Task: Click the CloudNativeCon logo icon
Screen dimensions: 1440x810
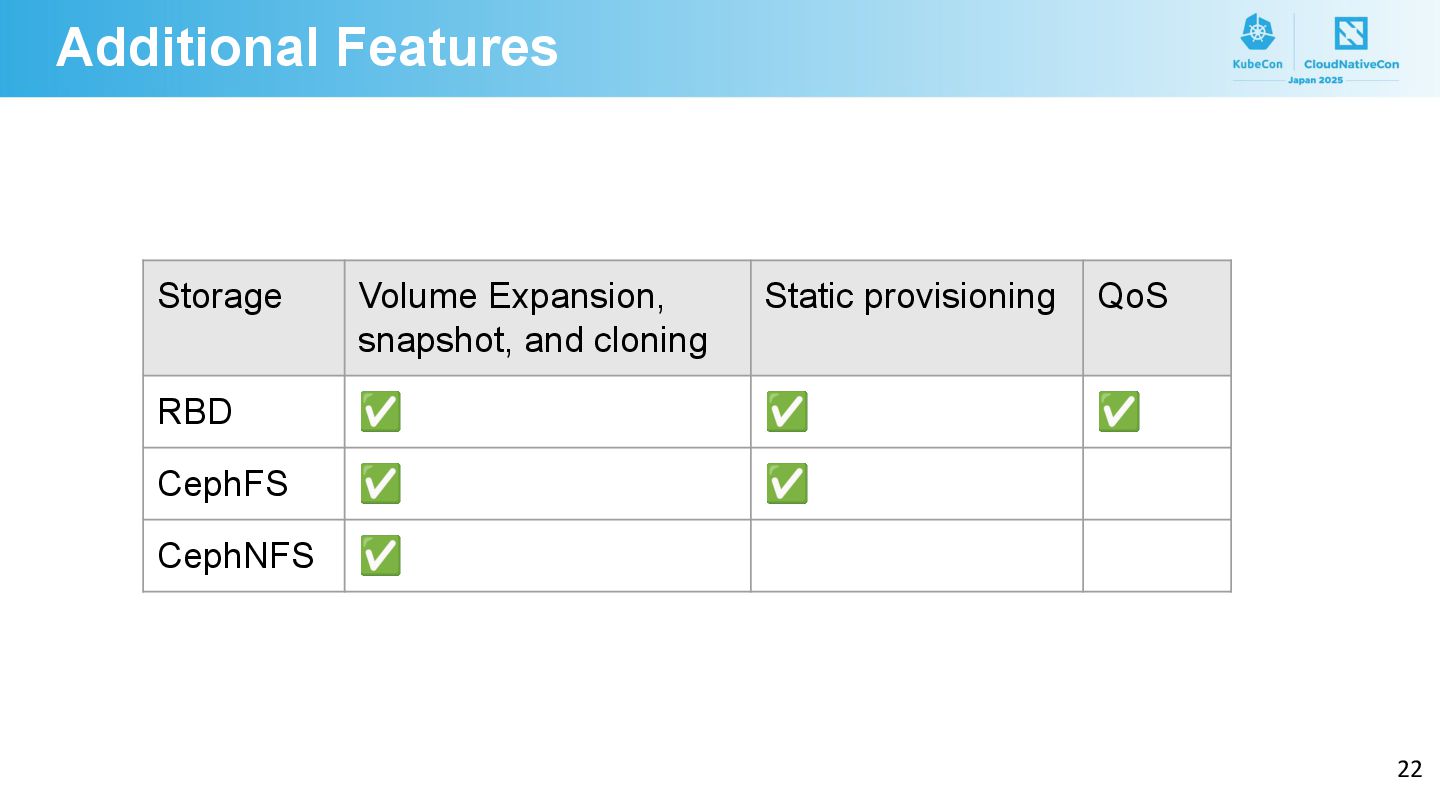Action: pos(1351,33)
